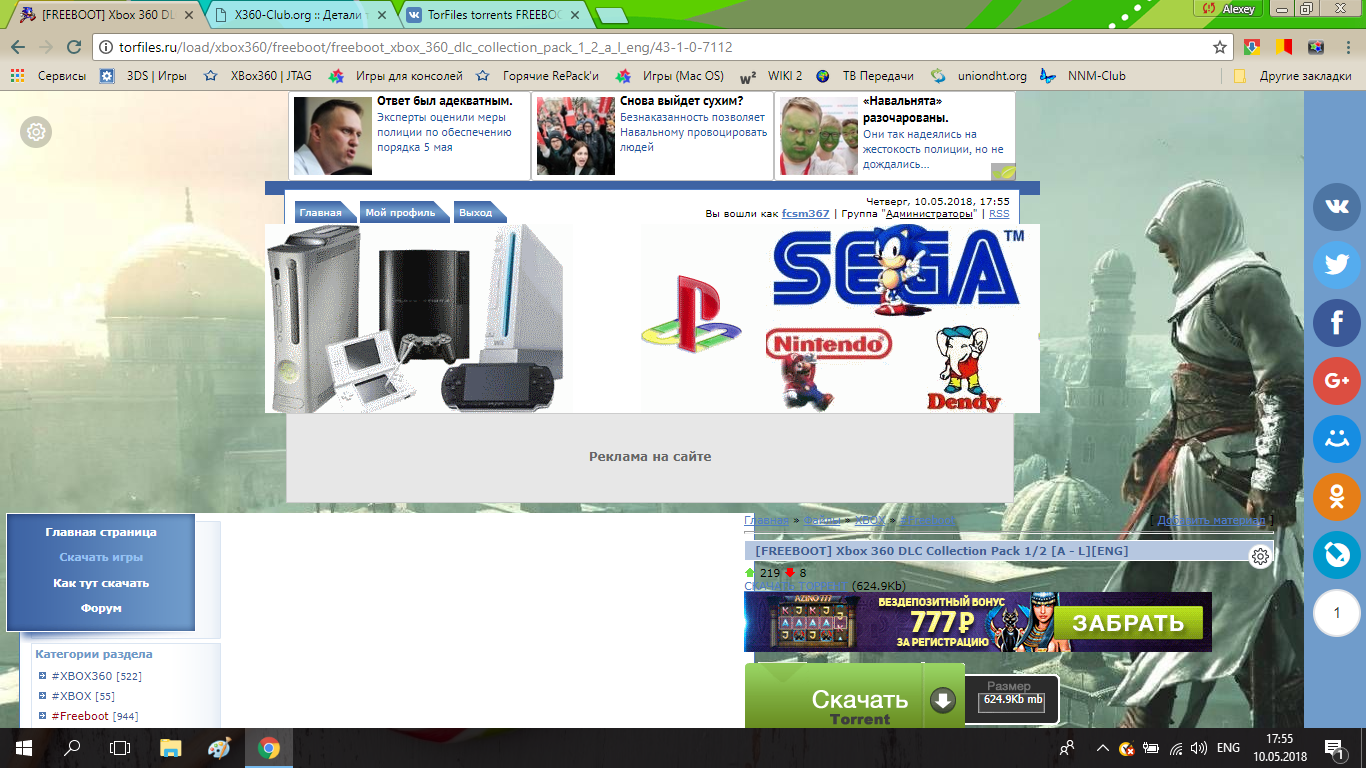This screenshot has height=768, width=1366.
Task: Click the browser Forward arrow
Action: [x=45, y=47]
